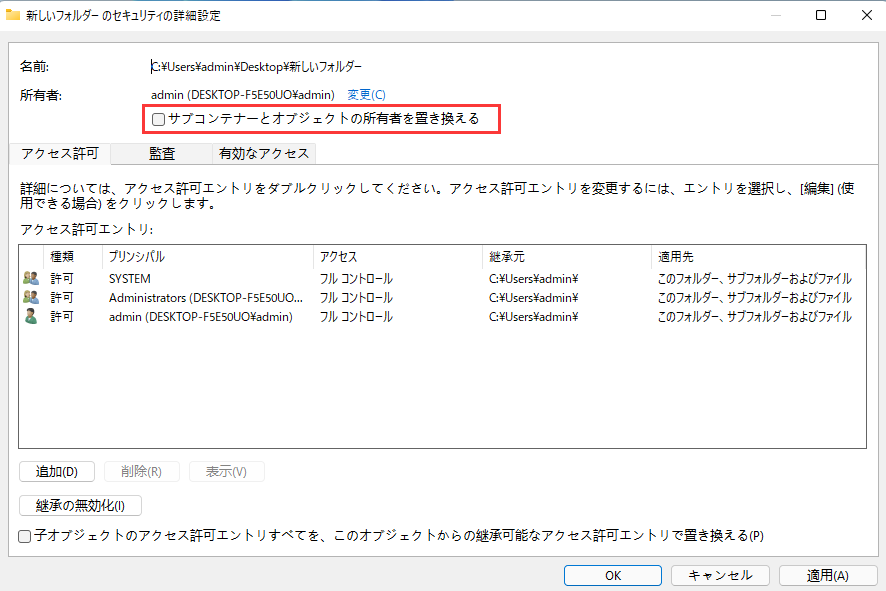This screenshot has width=886, height=591.
Task: Click the user icon beside admin entry
Action: pos(31,316)
